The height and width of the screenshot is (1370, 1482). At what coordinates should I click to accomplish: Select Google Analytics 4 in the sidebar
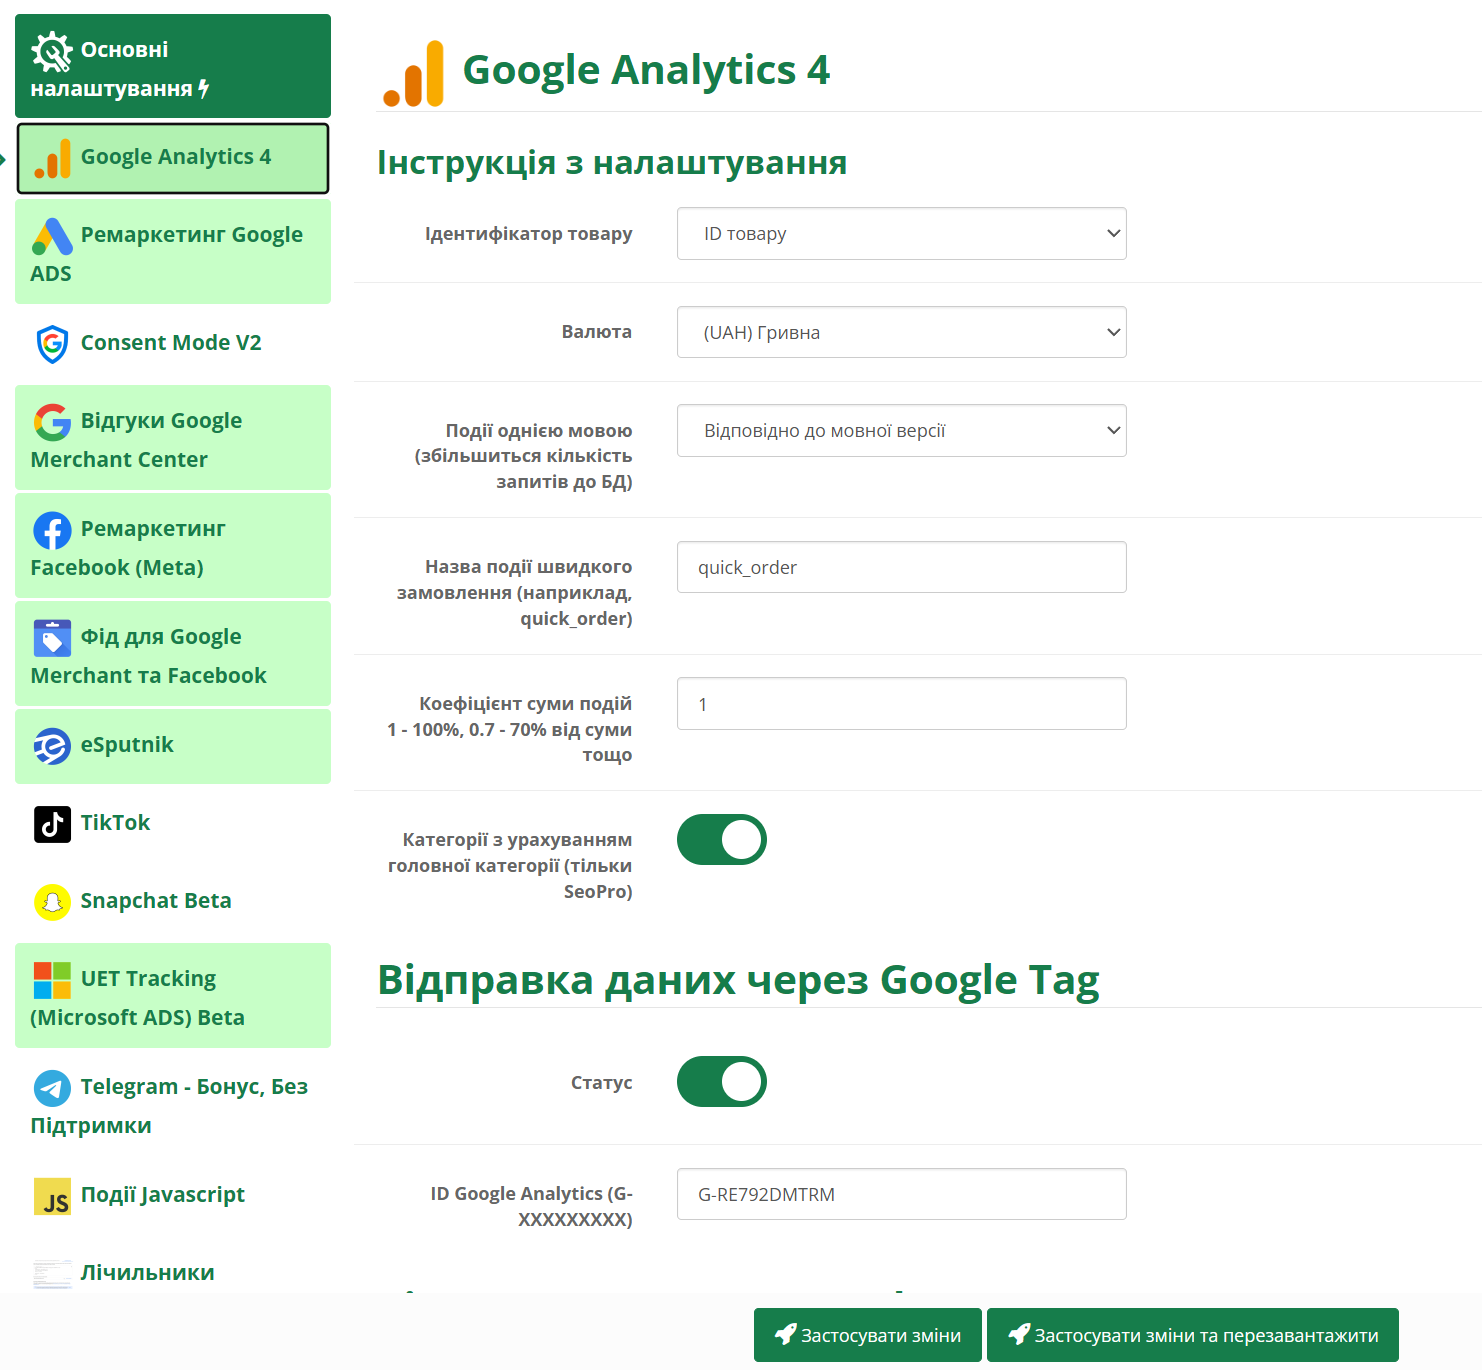[x=173, y=158]
